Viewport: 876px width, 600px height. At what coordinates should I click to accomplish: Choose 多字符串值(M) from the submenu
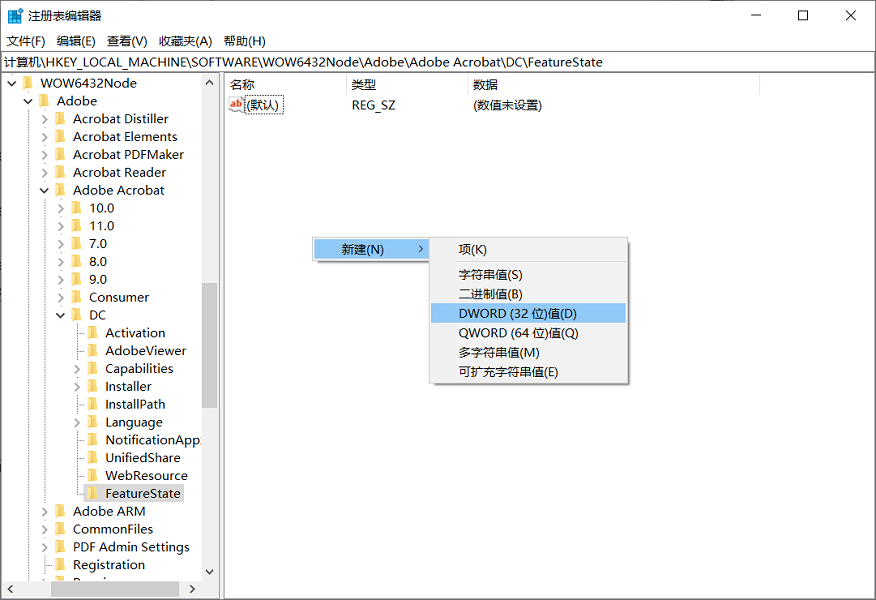coord(529,353)
